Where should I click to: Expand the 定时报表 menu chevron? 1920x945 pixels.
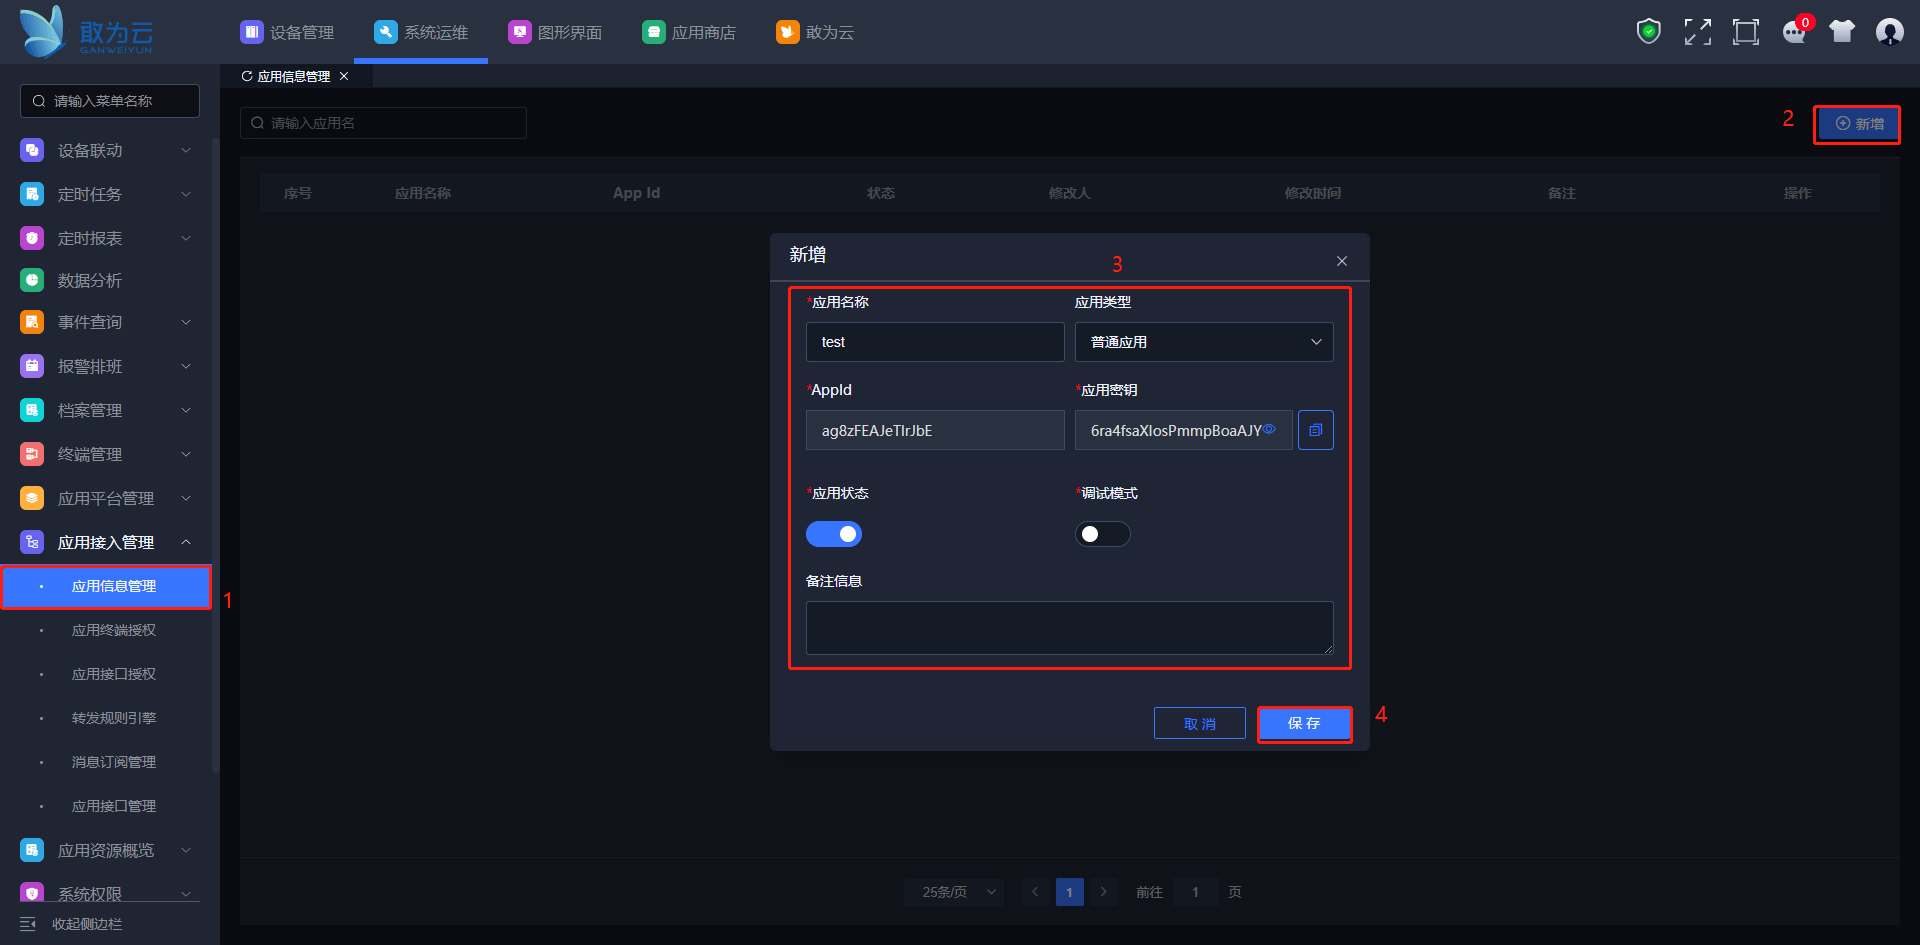point(186,238)
